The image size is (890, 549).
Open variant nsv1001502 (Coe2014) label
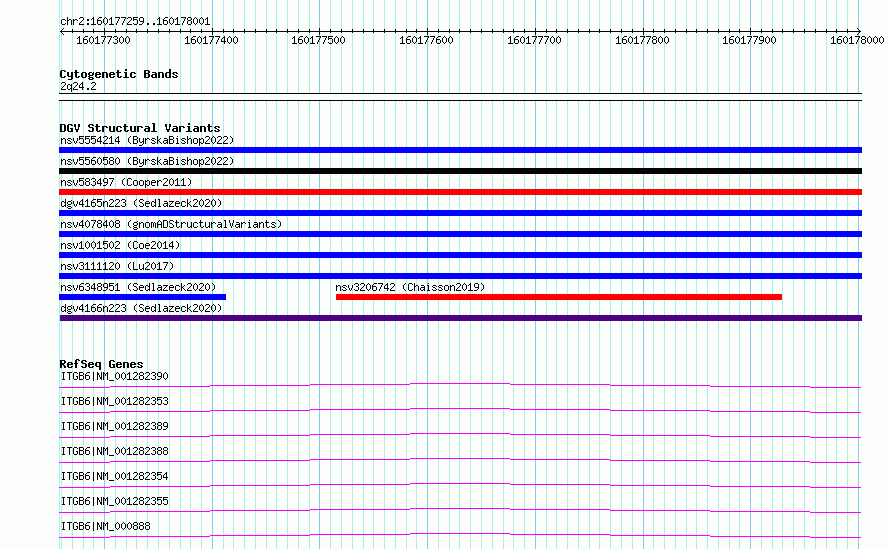[x=120, y=245]
